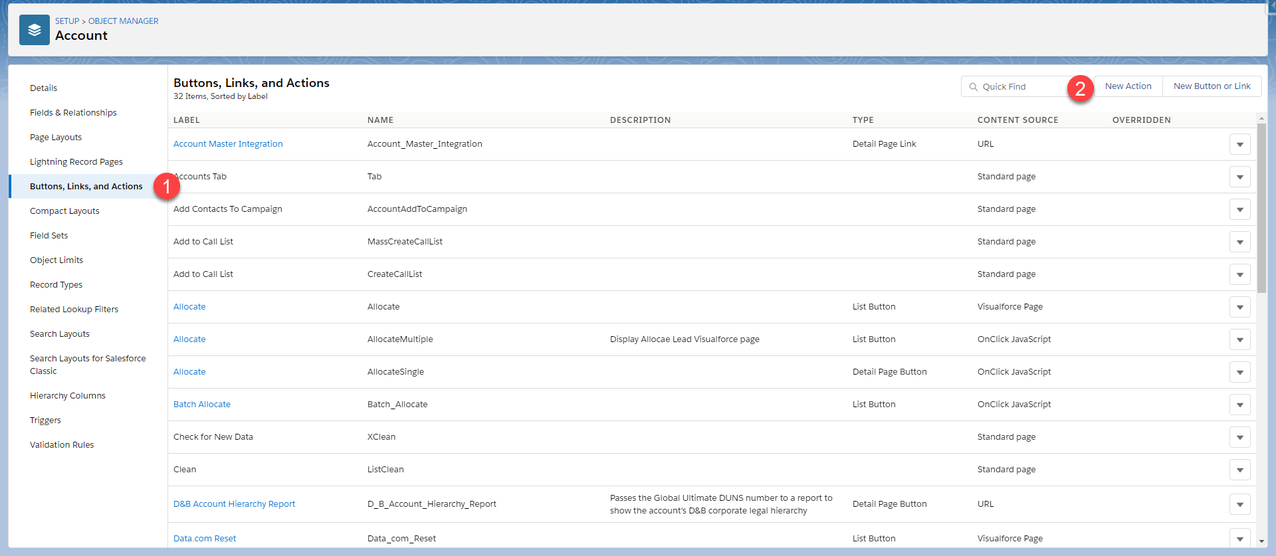Open Compact Layouts section
The width and height of the screenshot is (1276, 556).
65,211
